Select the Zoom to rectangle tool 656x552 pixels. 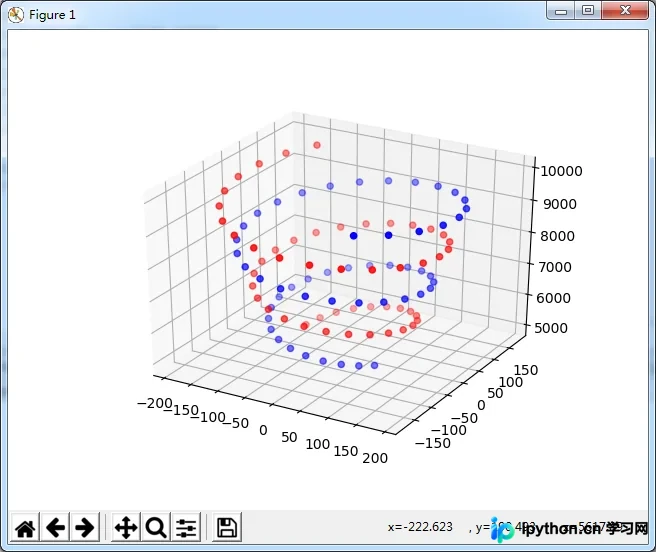click(156, 527)
